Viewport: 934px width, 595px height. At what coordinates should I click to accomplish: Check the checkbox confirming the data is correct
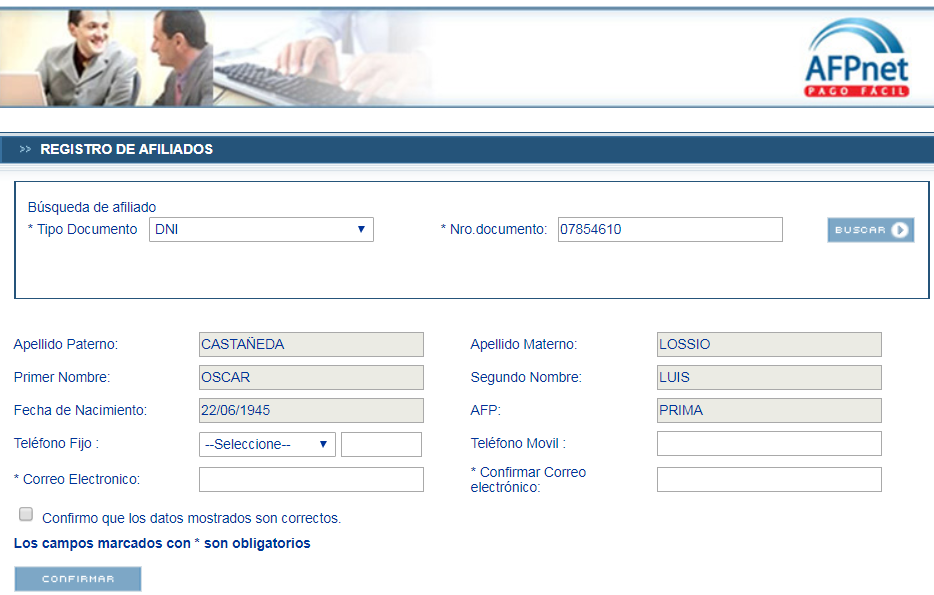25,513
